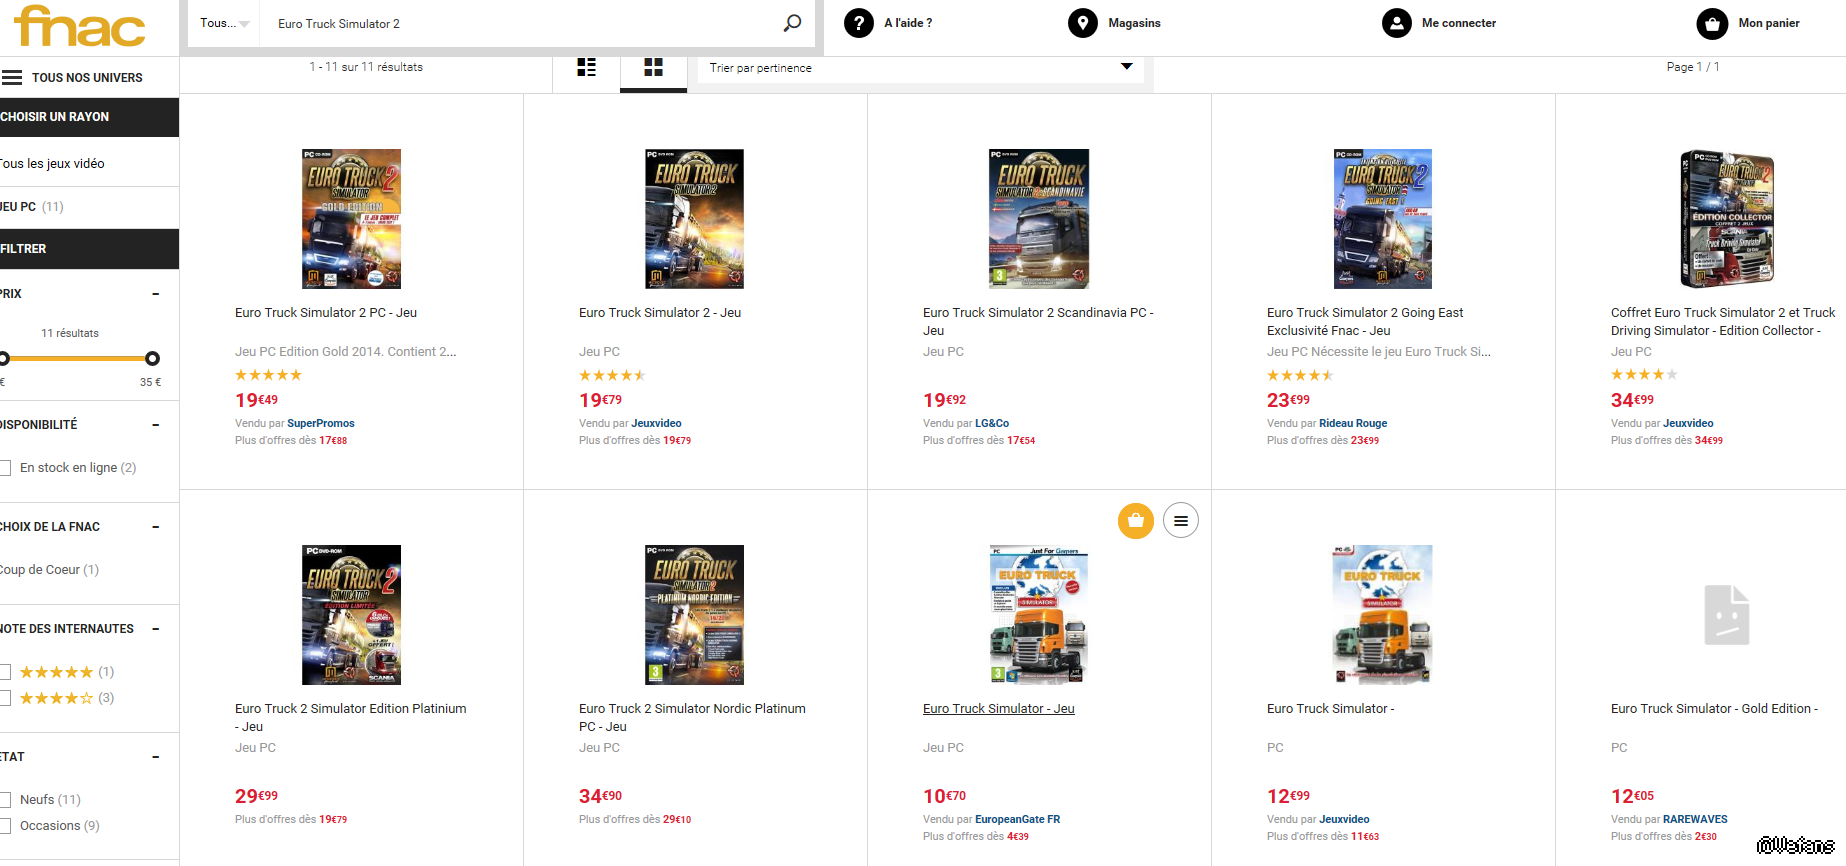Open the Tous nos univers hamburger menu

click(x=12, y=77)
